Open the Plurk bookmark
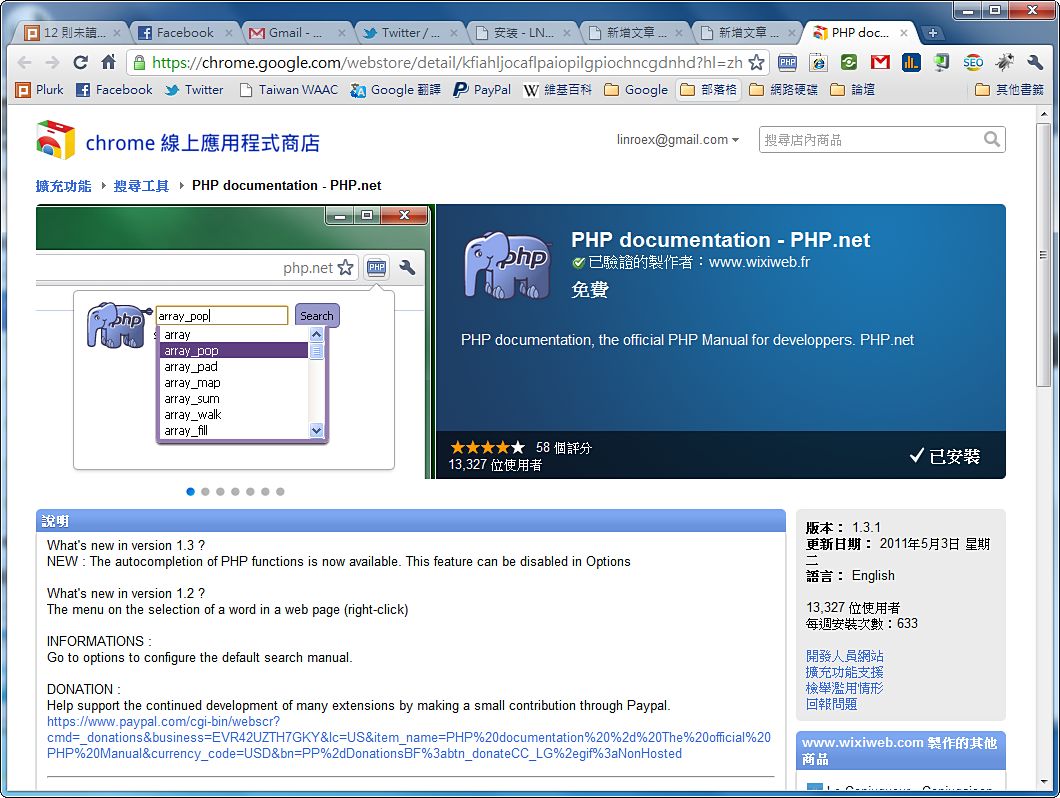This screenshot has width=1060, height=798. (x=39, y=89)
